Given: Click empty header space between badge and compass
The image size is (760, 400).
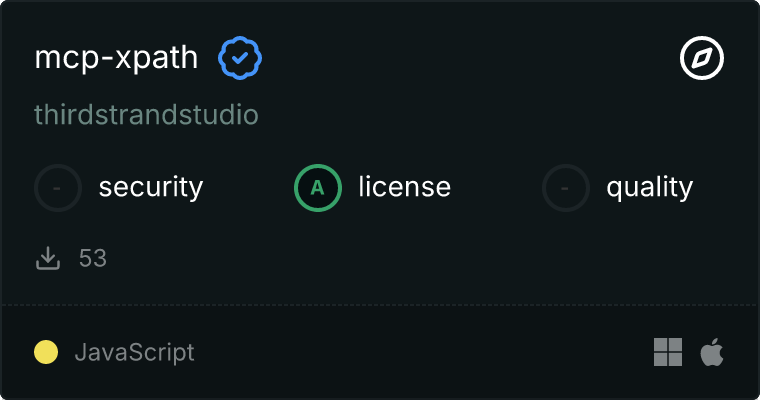Looking at the screenshot, I should pos(470,59).
